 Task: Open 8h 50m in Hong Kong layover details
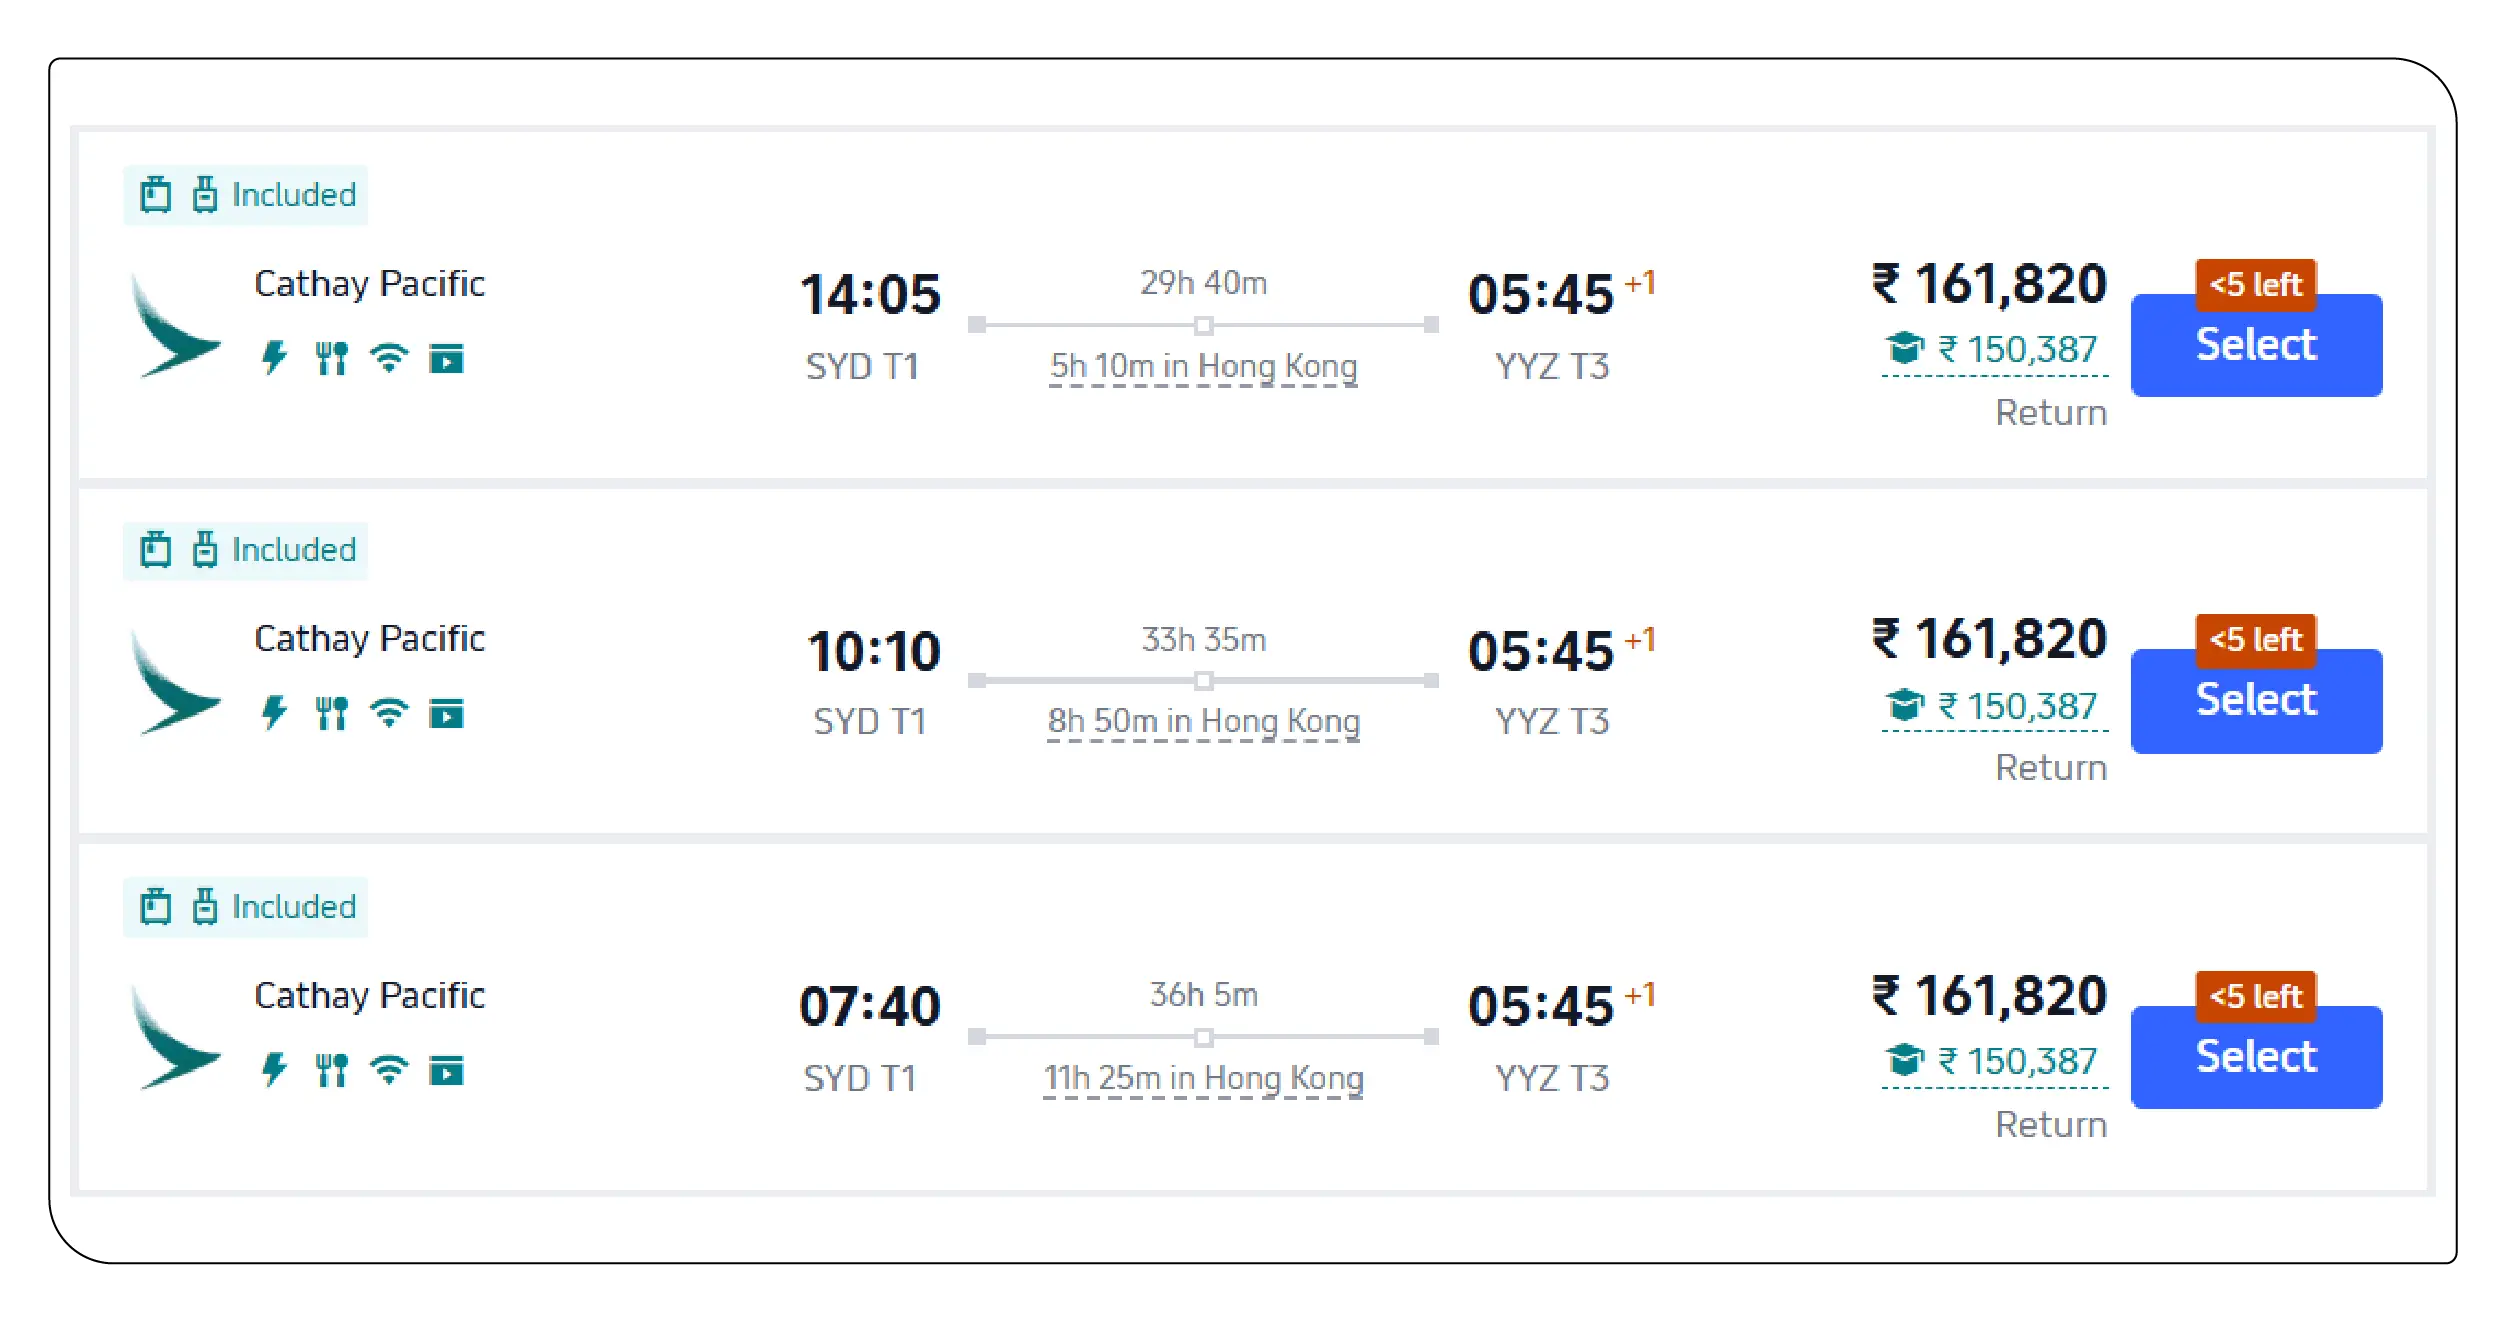pos(1203,722)
